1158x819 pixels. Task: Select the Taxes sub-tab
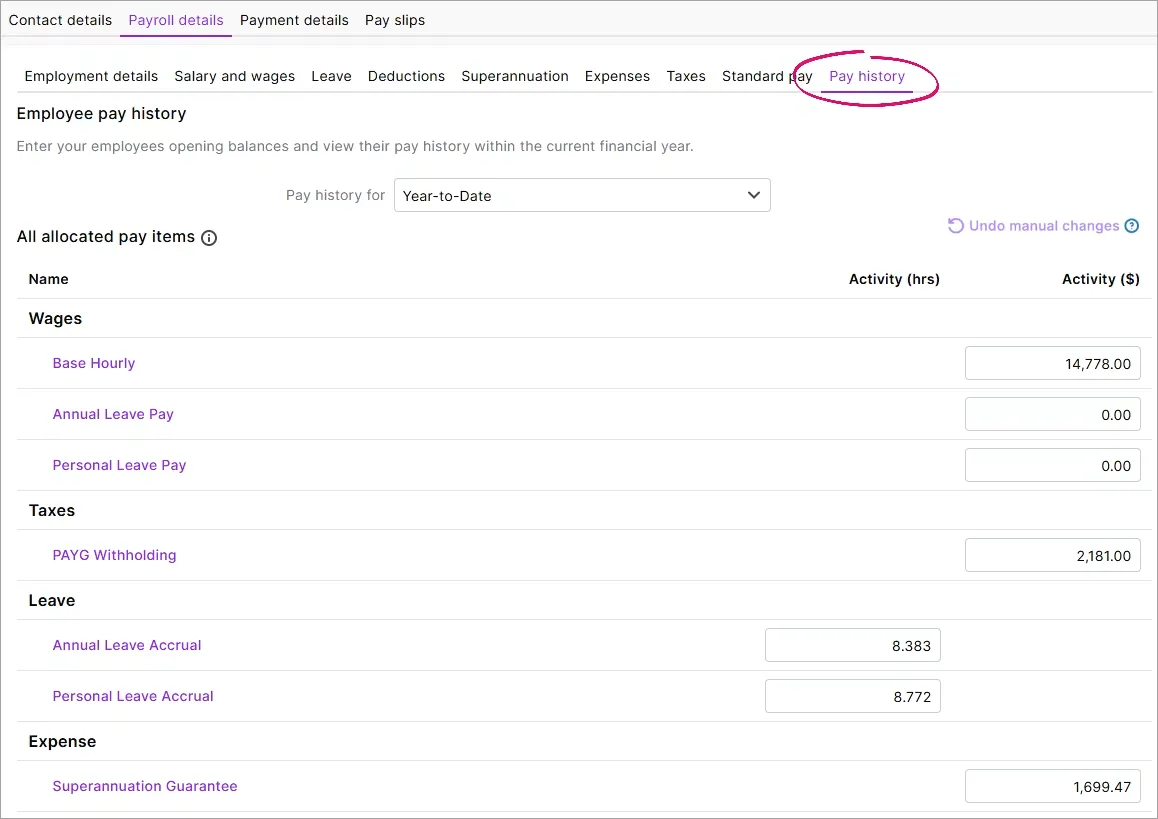685,76
